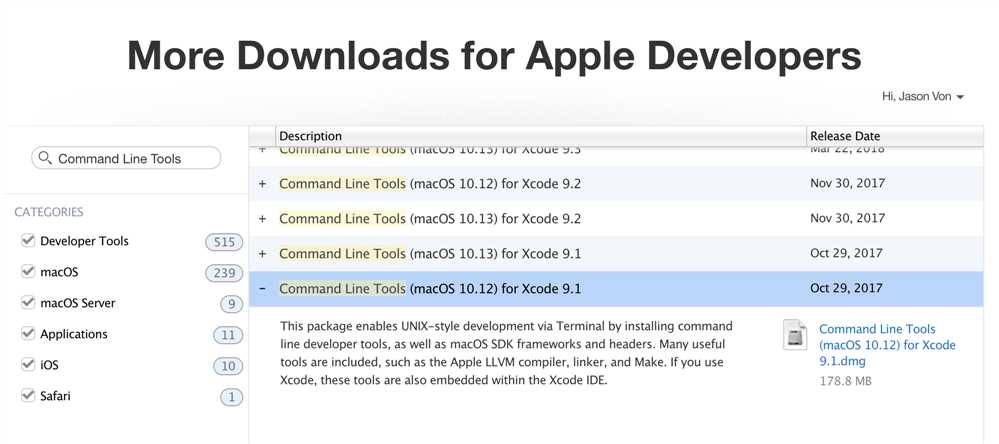
Task: Select the Applications category label
Action: tap(74, 334)
